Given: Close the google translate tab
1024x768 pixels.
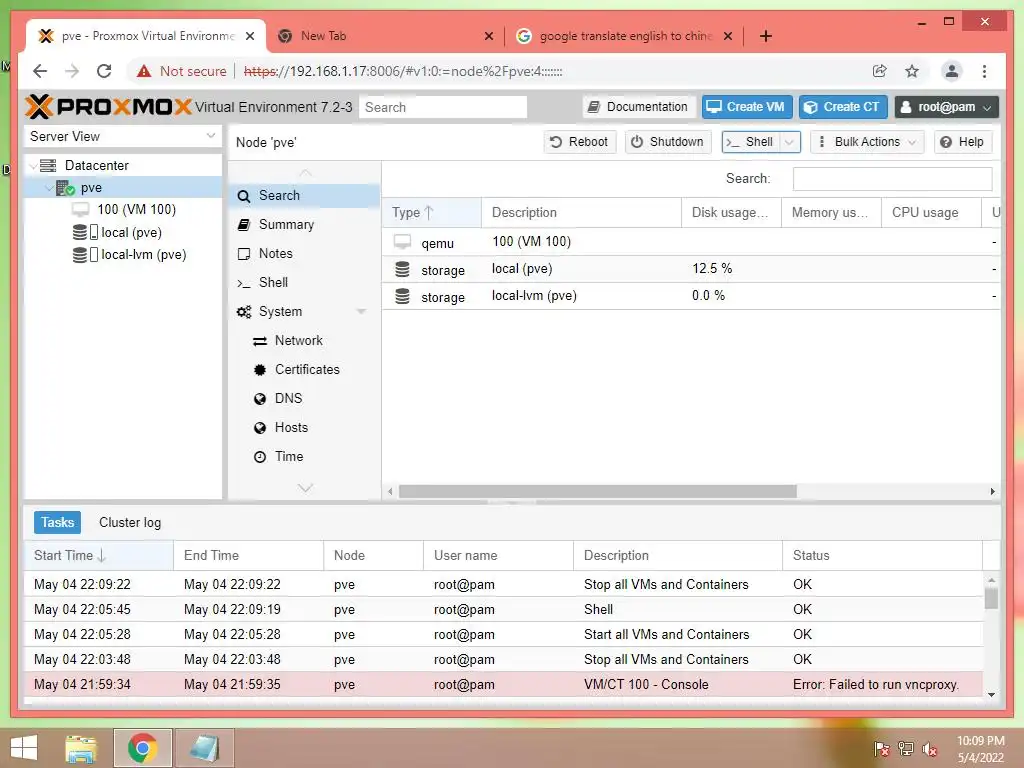Looking at the screenshot, I should point(728,36).
